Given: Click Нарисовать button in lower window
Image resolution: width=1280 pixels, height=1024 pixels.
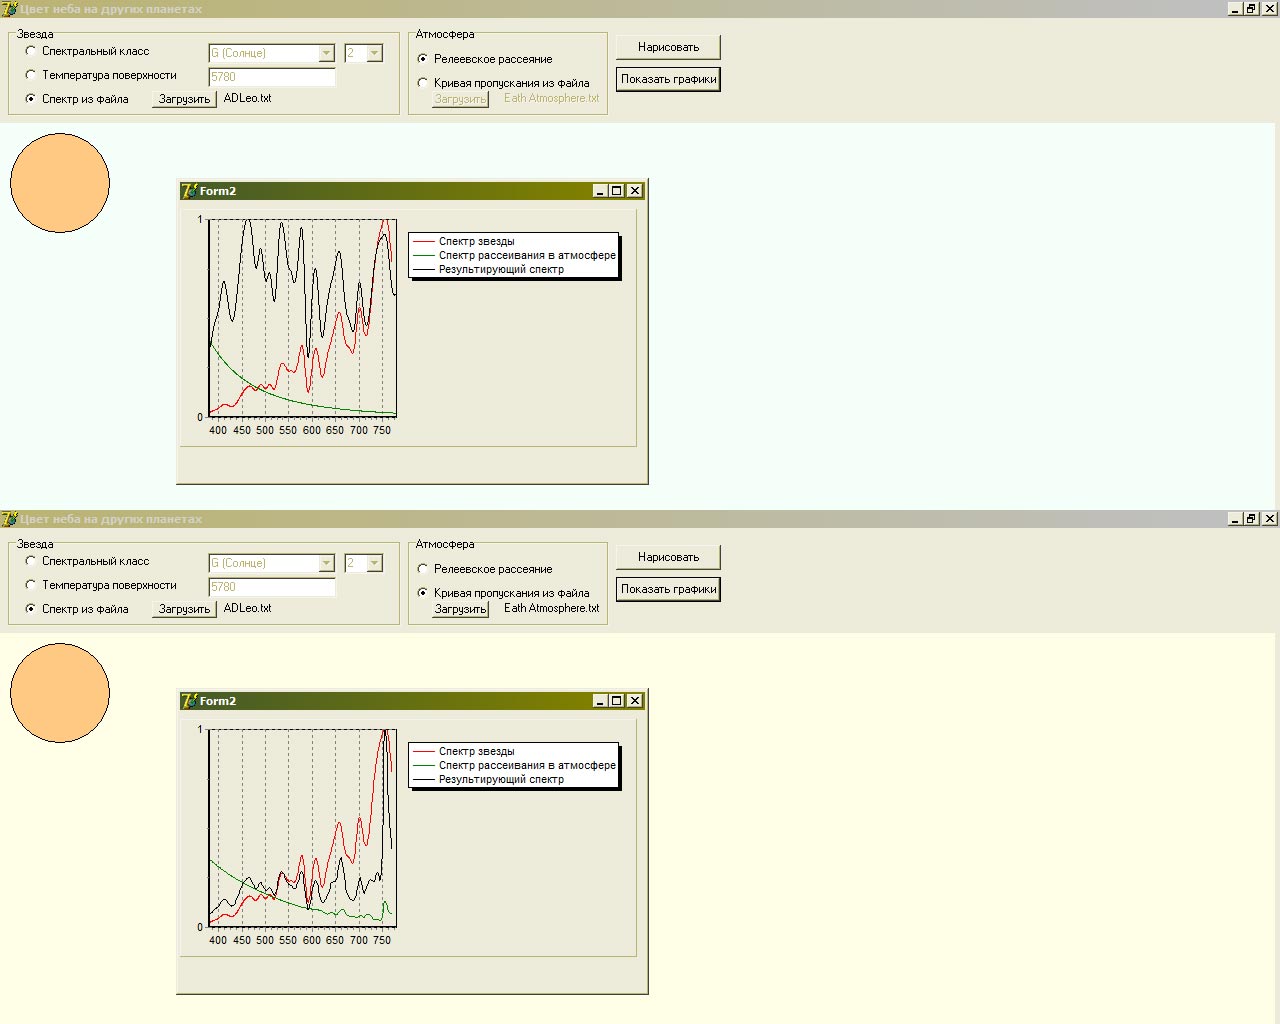Looking at the screenshot, I should click(668, 557).
